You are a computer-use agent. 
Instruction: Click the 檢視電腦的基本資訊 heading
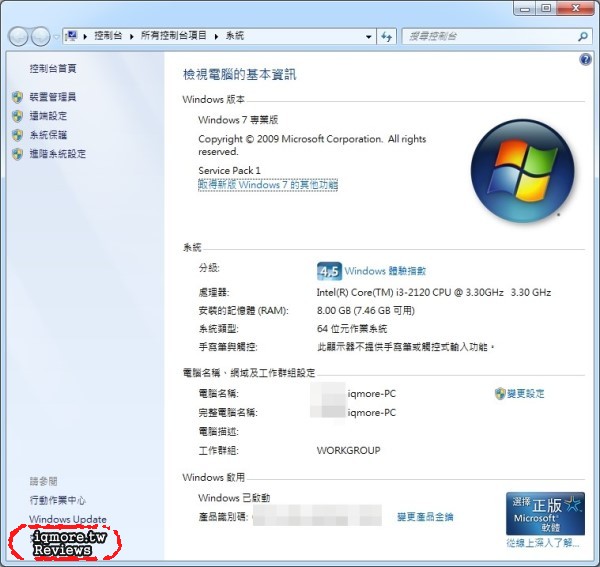(x=240, y=75)
